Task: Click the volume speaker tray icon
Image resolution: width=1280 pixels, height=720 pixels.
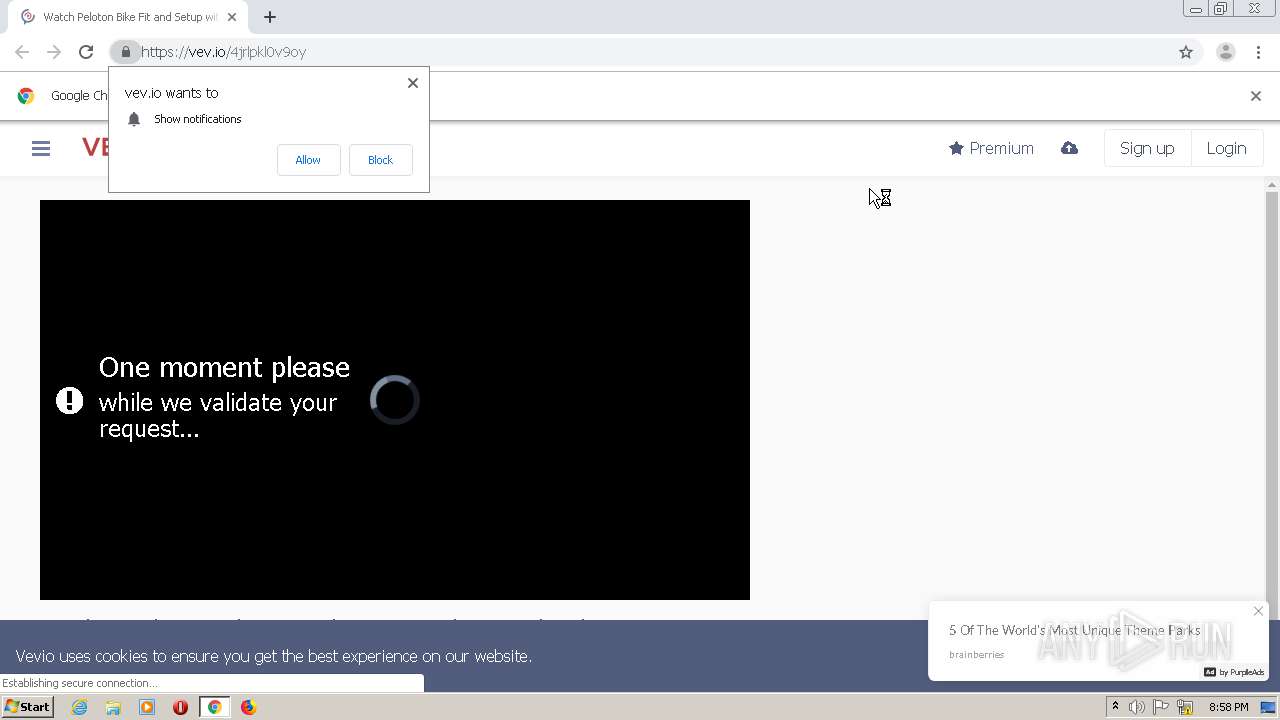Action: (x=1137, y=707)
